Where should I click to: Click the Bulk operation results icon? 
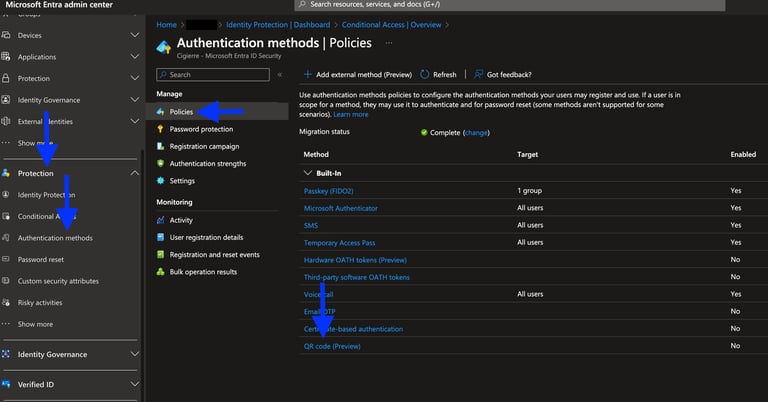click(160, 272)
